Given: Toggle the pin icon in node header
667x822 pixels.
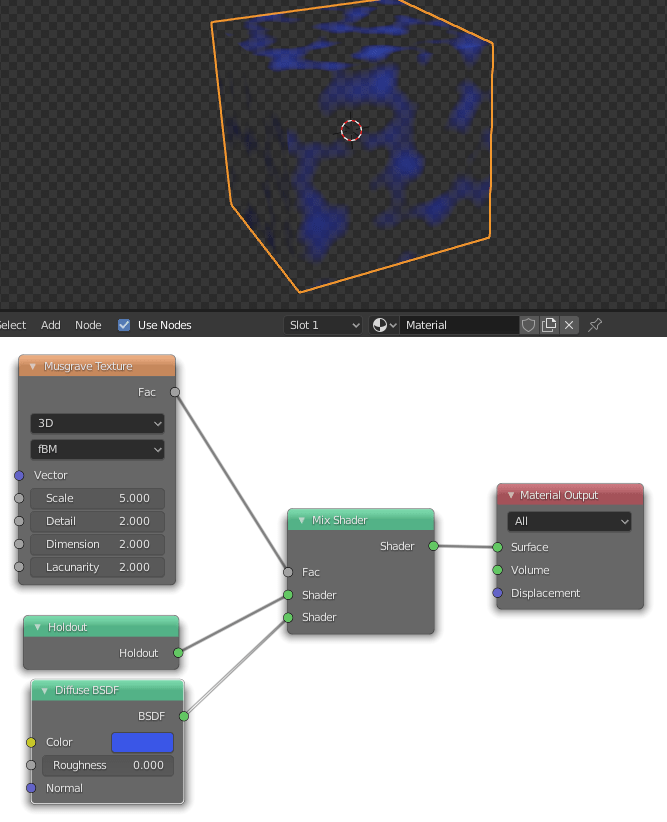Looking at the screenshot, I should (x=595, y=325).
